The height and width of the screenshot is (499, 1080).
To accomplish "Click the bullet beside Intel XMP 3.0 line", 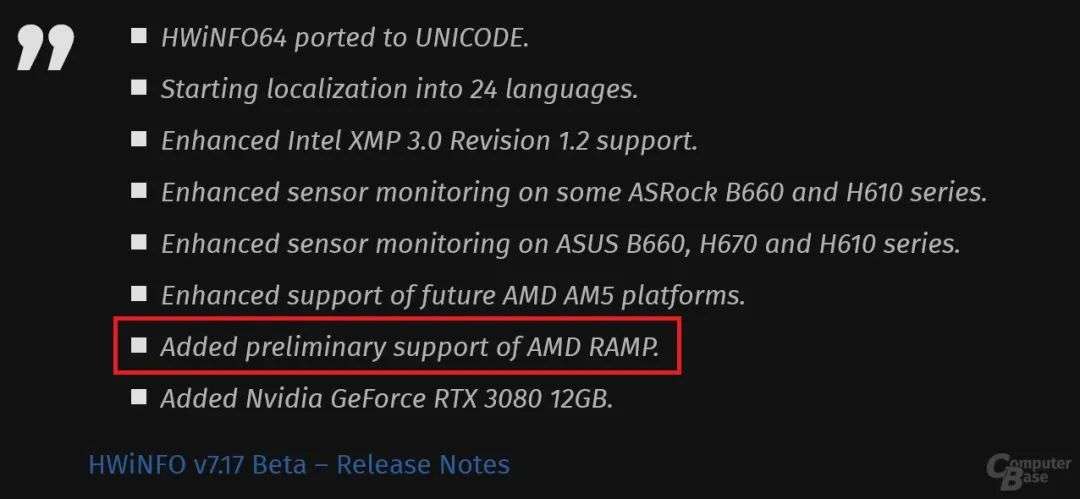I will click(139, 140).
